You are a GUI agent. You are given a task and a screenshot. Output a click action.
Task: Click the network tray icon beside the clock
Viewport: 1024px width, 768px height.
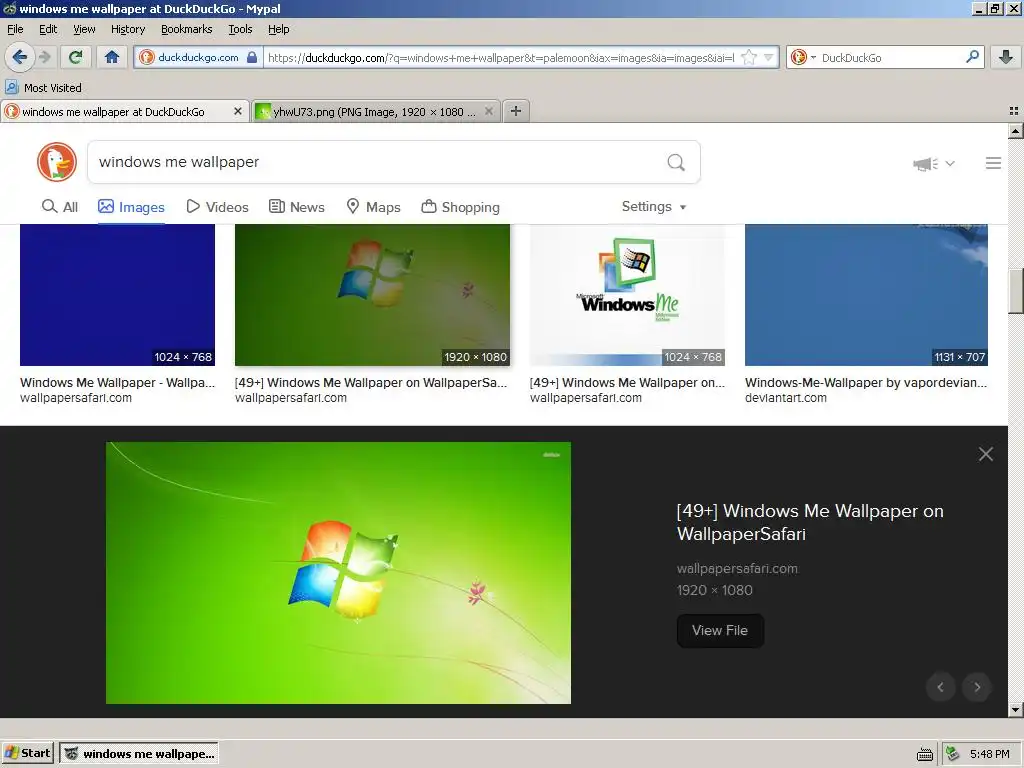(953, 754)
